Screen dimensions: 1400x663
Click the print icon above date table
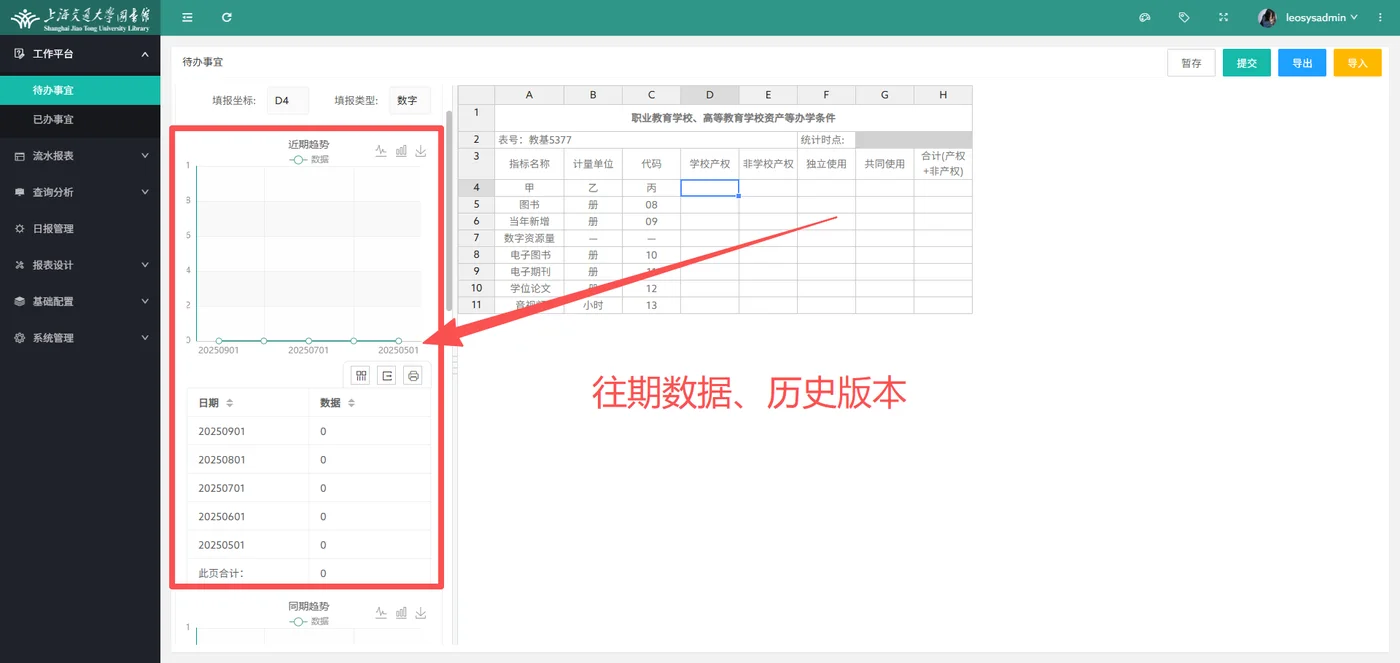coord(413,375)
